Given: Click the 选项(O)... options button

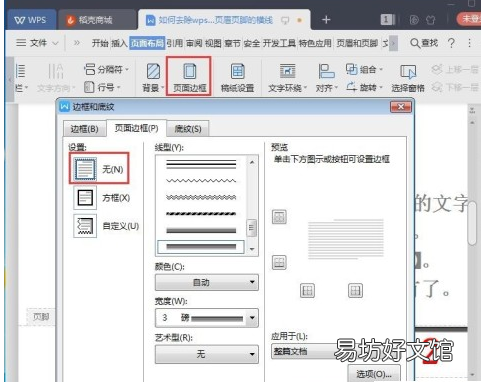Looking at the screenshot, I should point(374,374).
